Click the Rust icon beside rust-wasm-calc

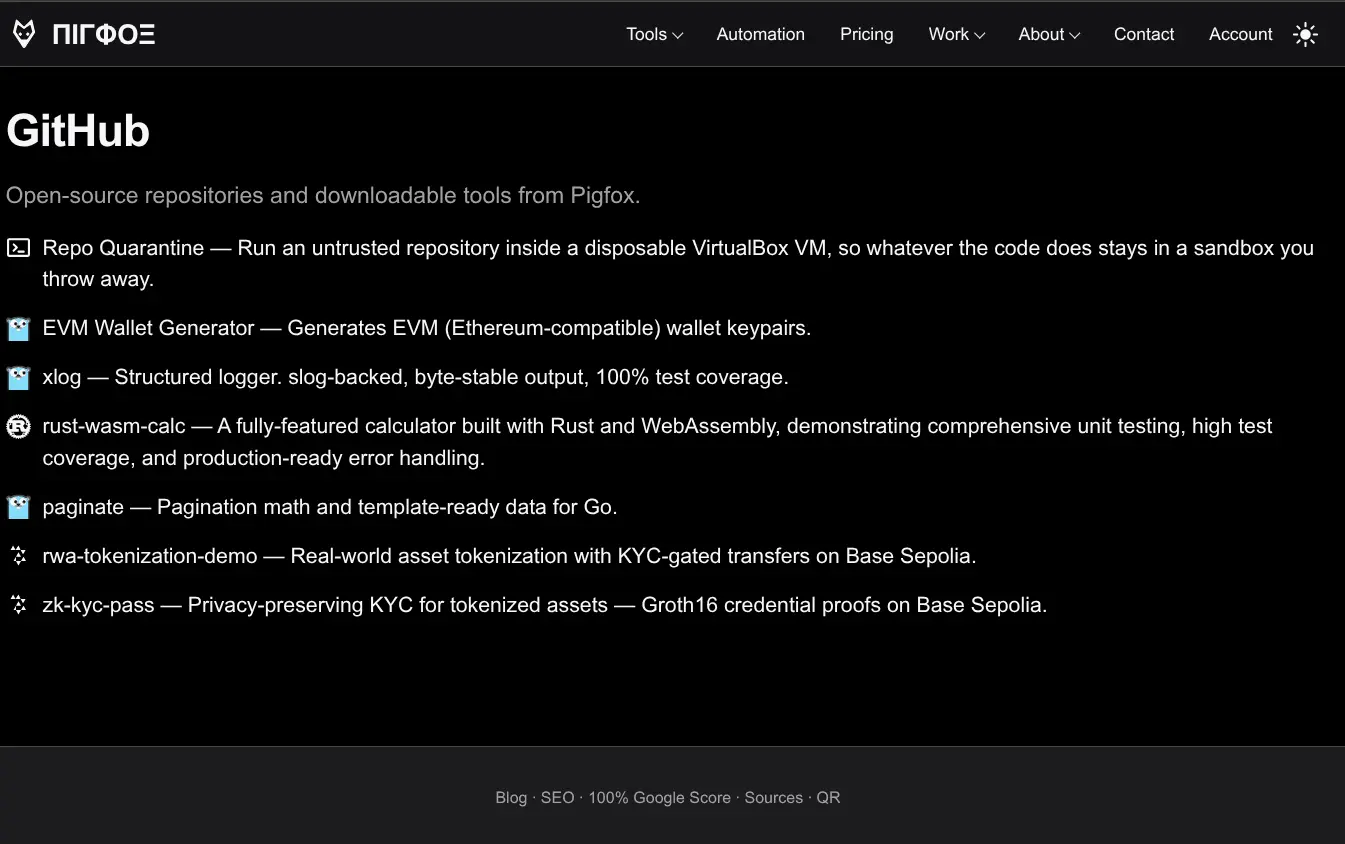coord(18,427)
